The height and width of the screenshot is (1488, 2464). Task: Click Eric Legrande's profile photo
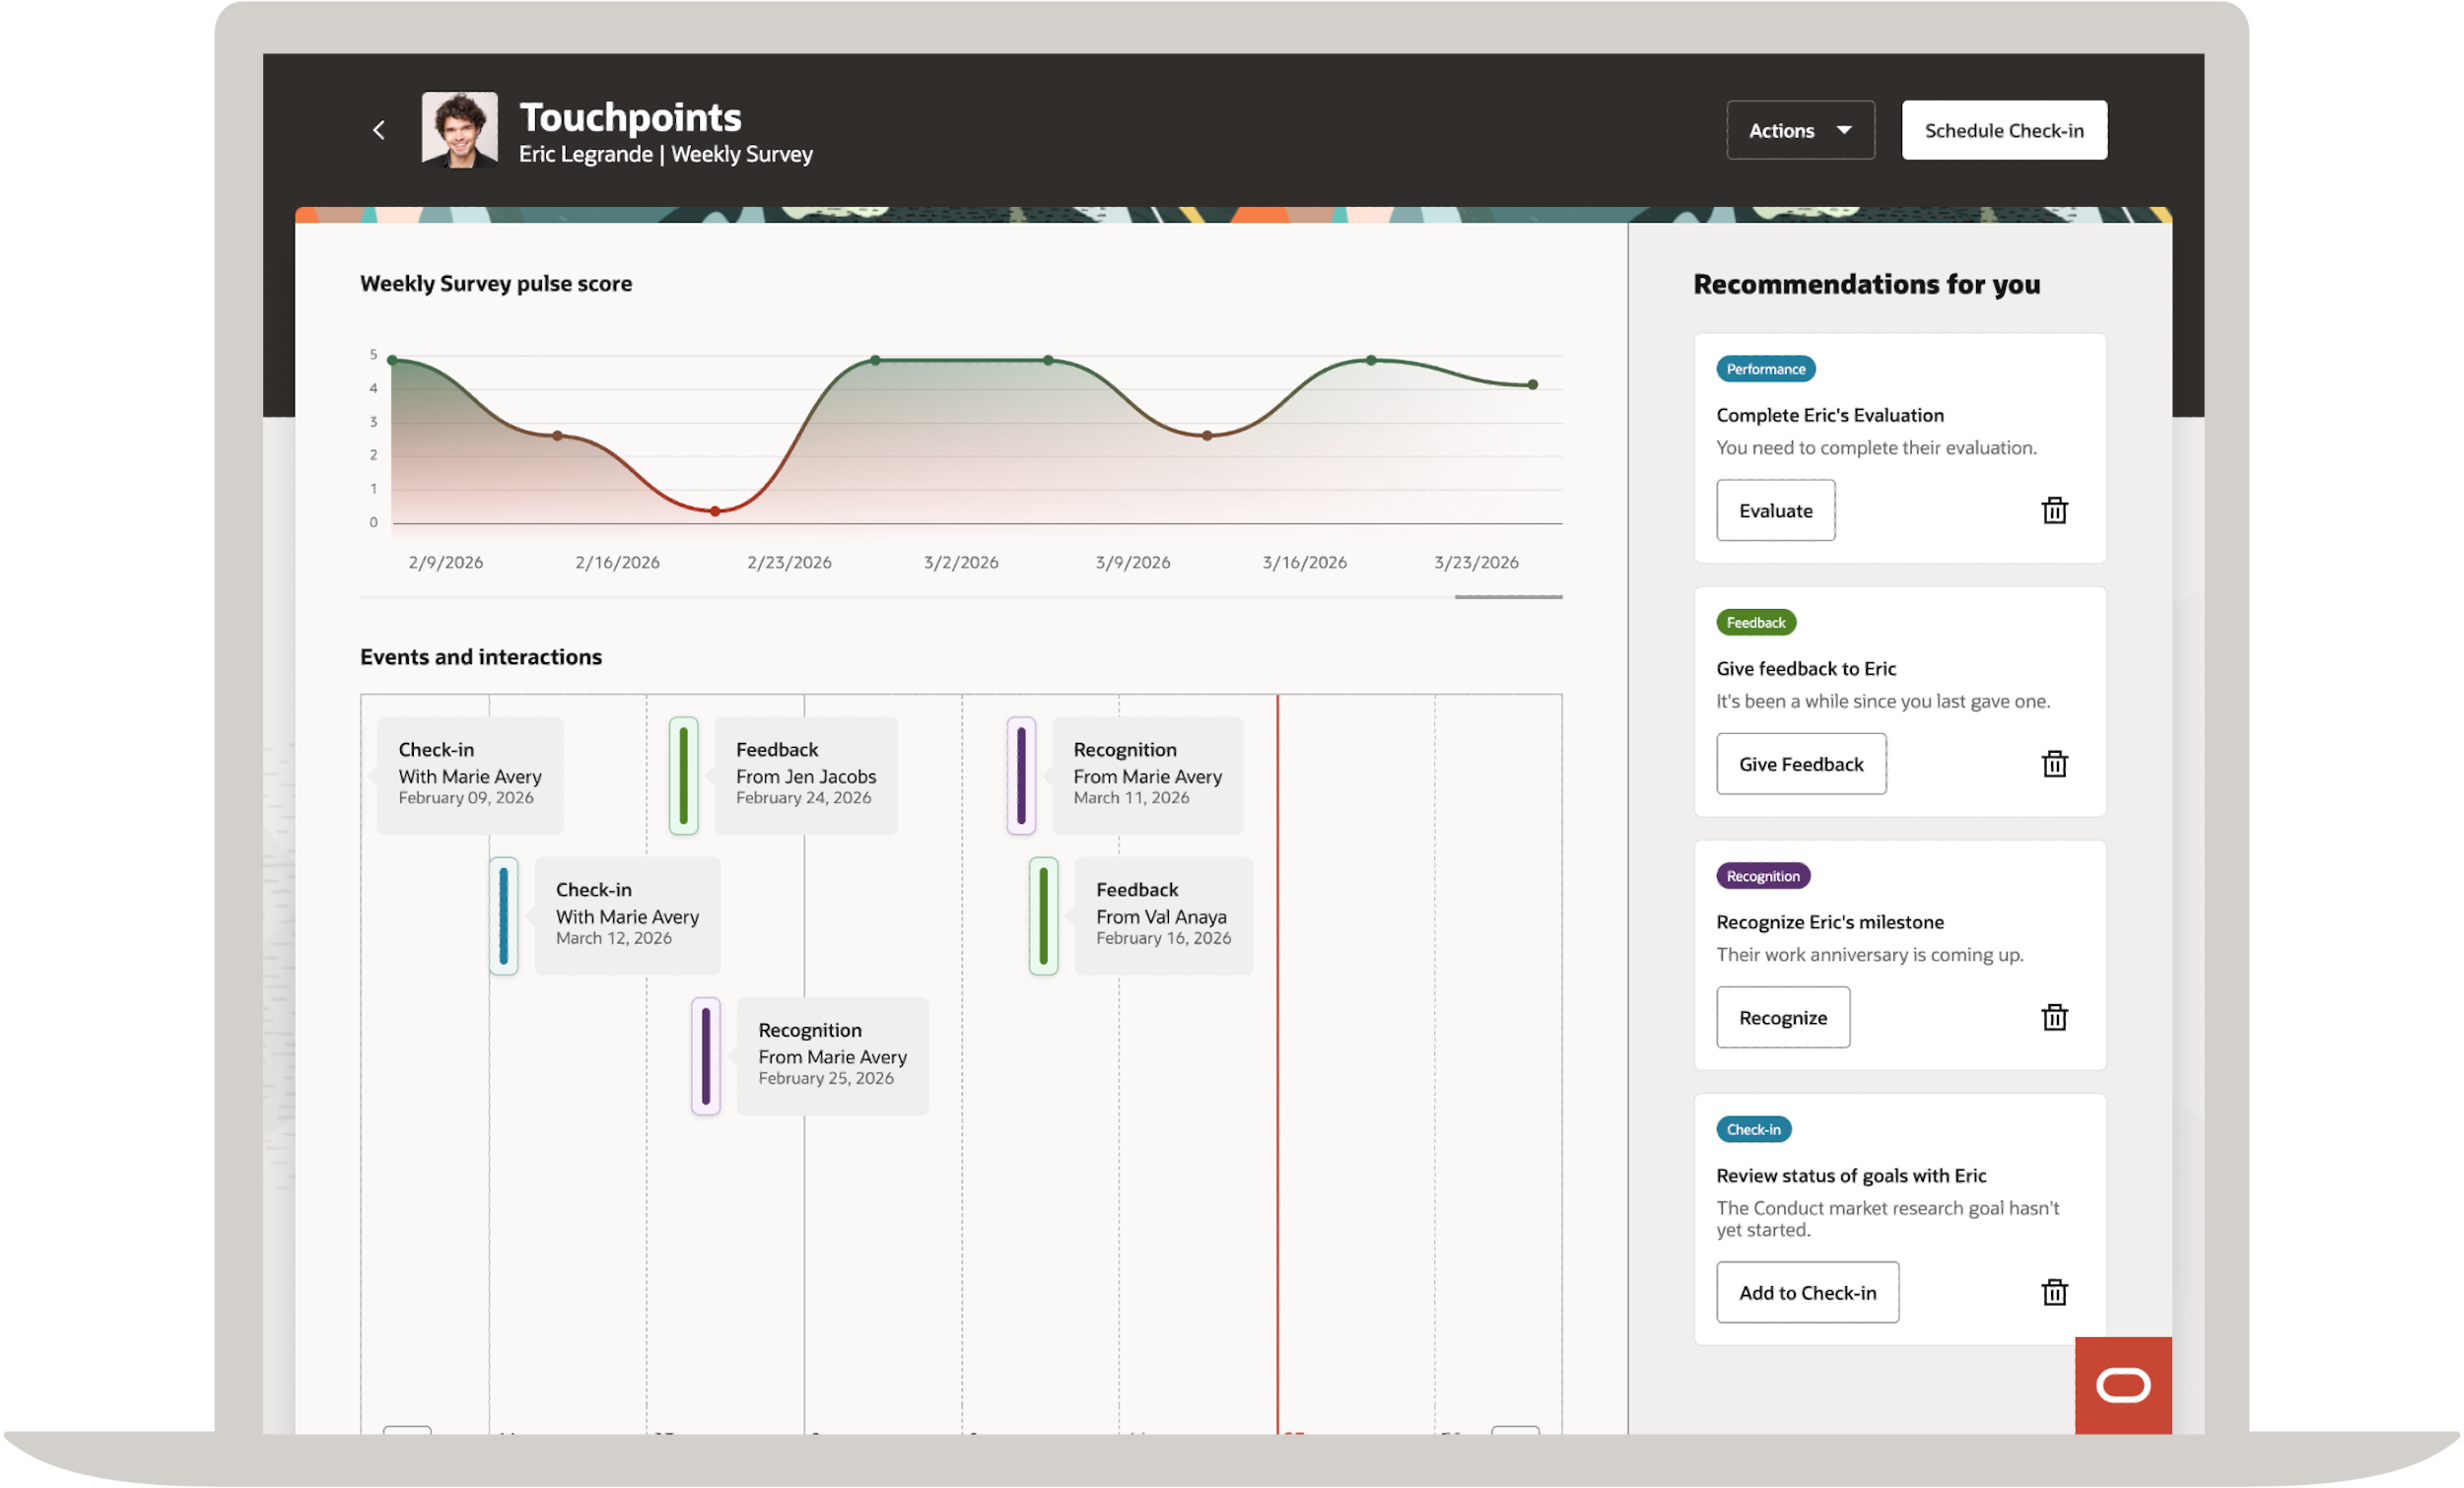(460, 130)
